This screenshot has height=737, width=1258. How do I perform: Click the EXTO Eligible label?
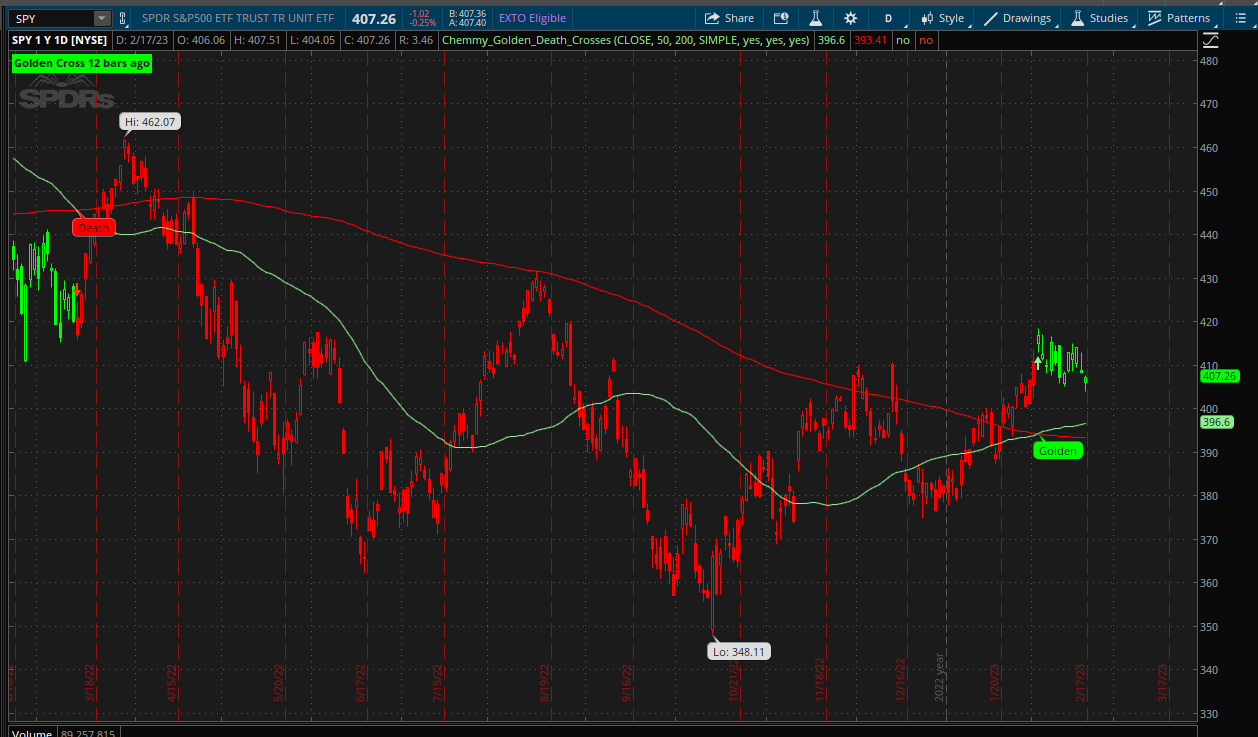[x=532, y=18]
